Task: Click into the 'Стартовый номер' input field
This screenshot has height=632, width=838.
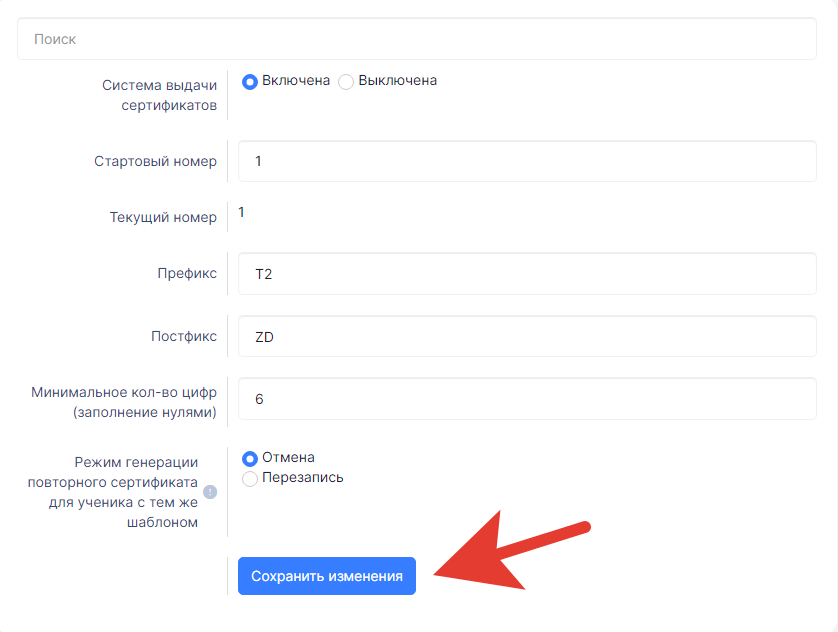Action: pyautogui.click(x=527, y=161)
